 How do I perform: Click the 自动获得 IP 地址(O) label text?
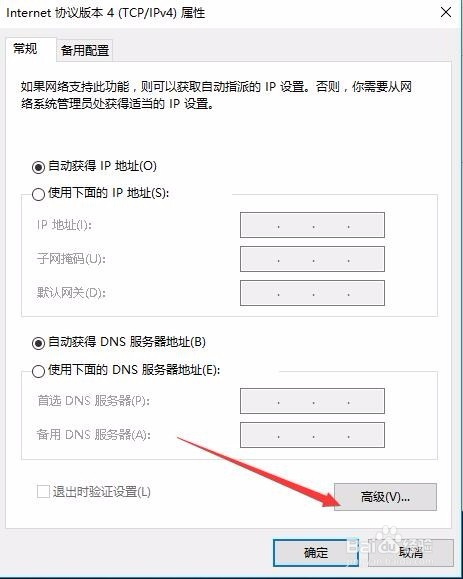click(x=102, y=166)
